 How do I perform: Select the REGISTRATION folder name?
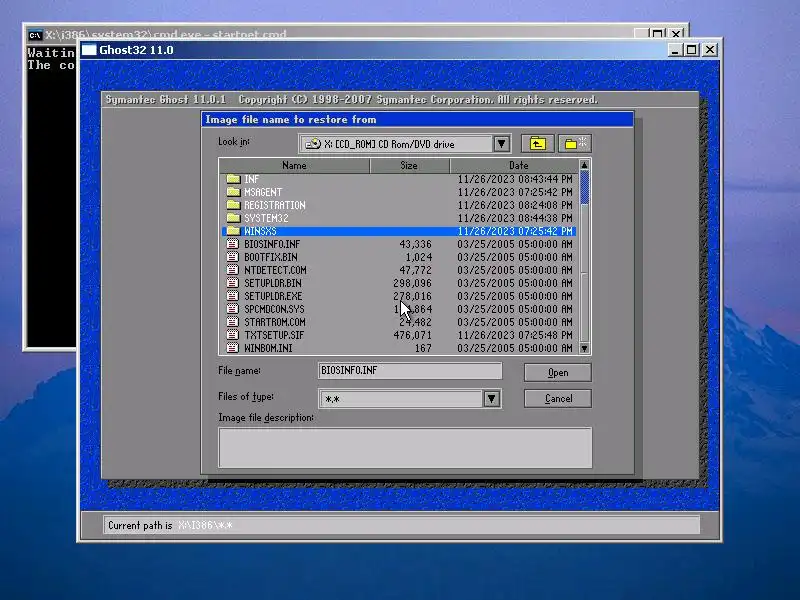click(x=274, y=205)
